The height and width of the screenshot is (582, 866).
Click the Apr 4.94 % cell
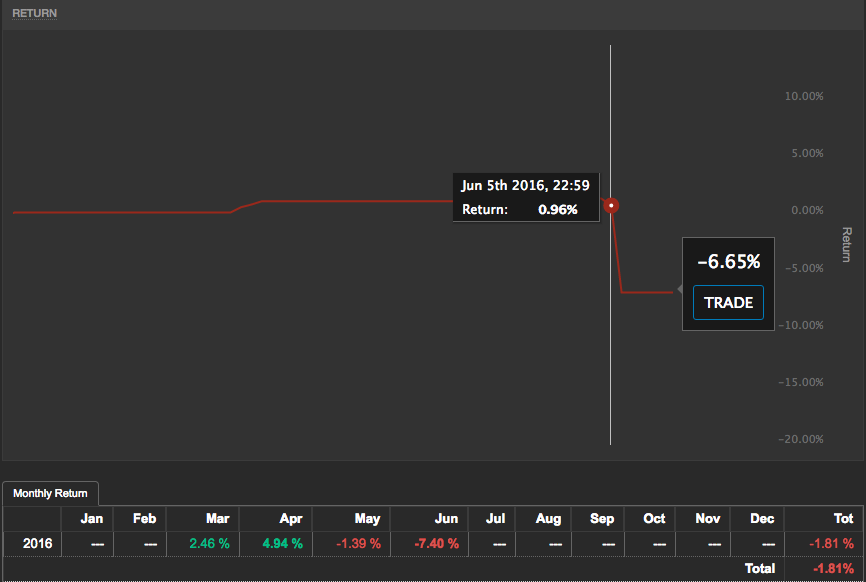(x=281, y=544)
